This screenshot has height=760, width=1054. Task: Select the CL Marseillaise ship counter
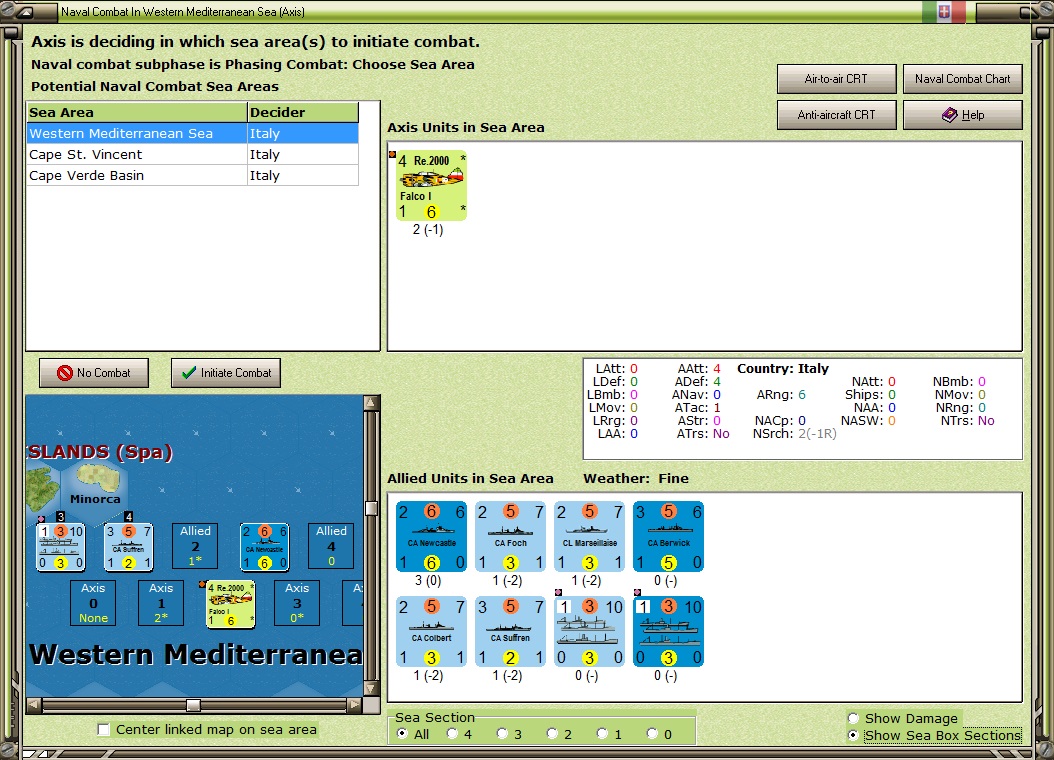590,536
